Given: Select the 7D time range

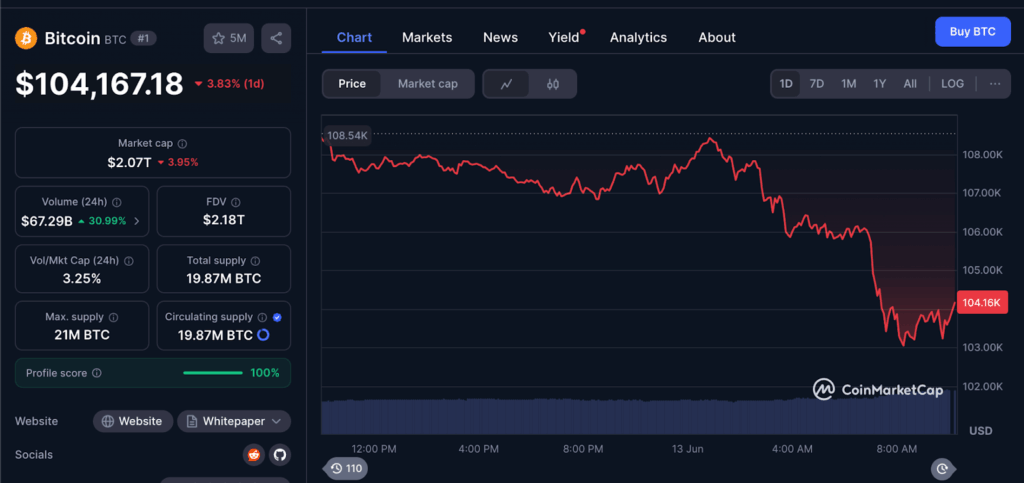Looking at the screenshot, I should [816, 84].
